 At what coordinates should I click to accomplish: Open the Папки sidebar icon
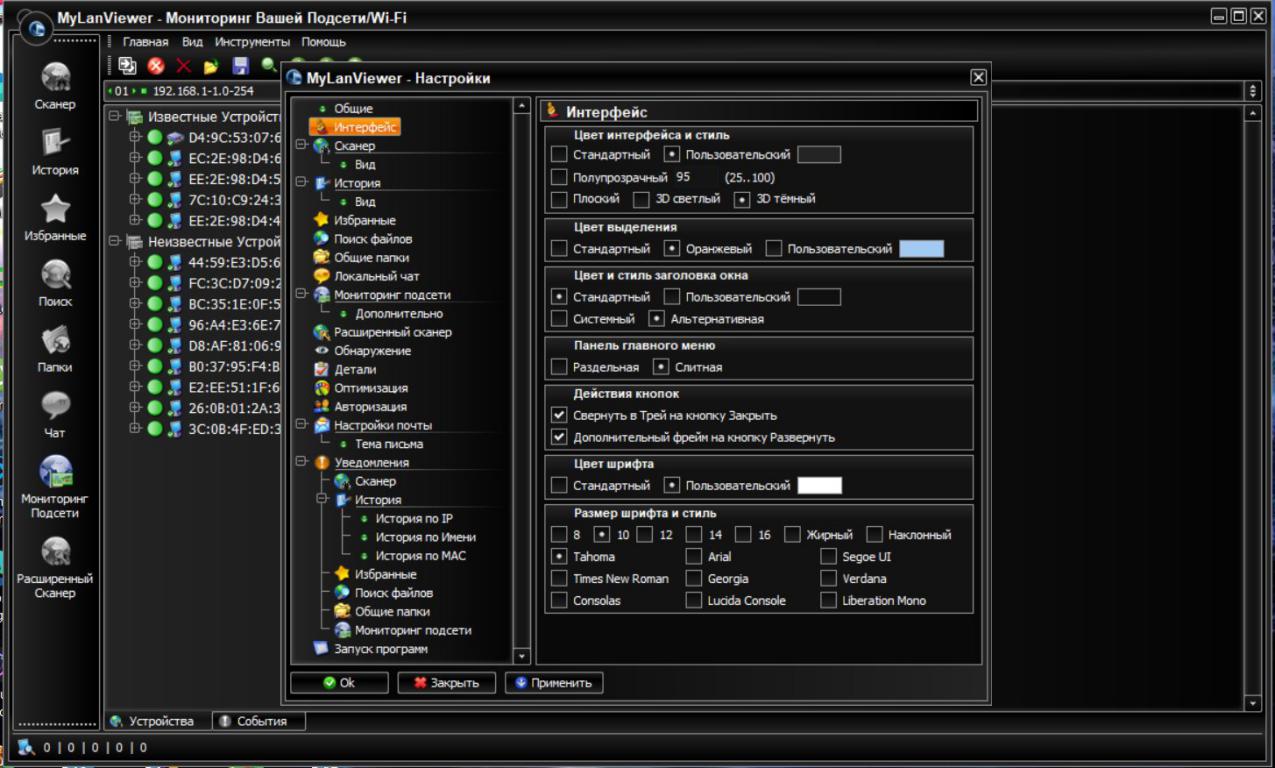pos(55,342)
